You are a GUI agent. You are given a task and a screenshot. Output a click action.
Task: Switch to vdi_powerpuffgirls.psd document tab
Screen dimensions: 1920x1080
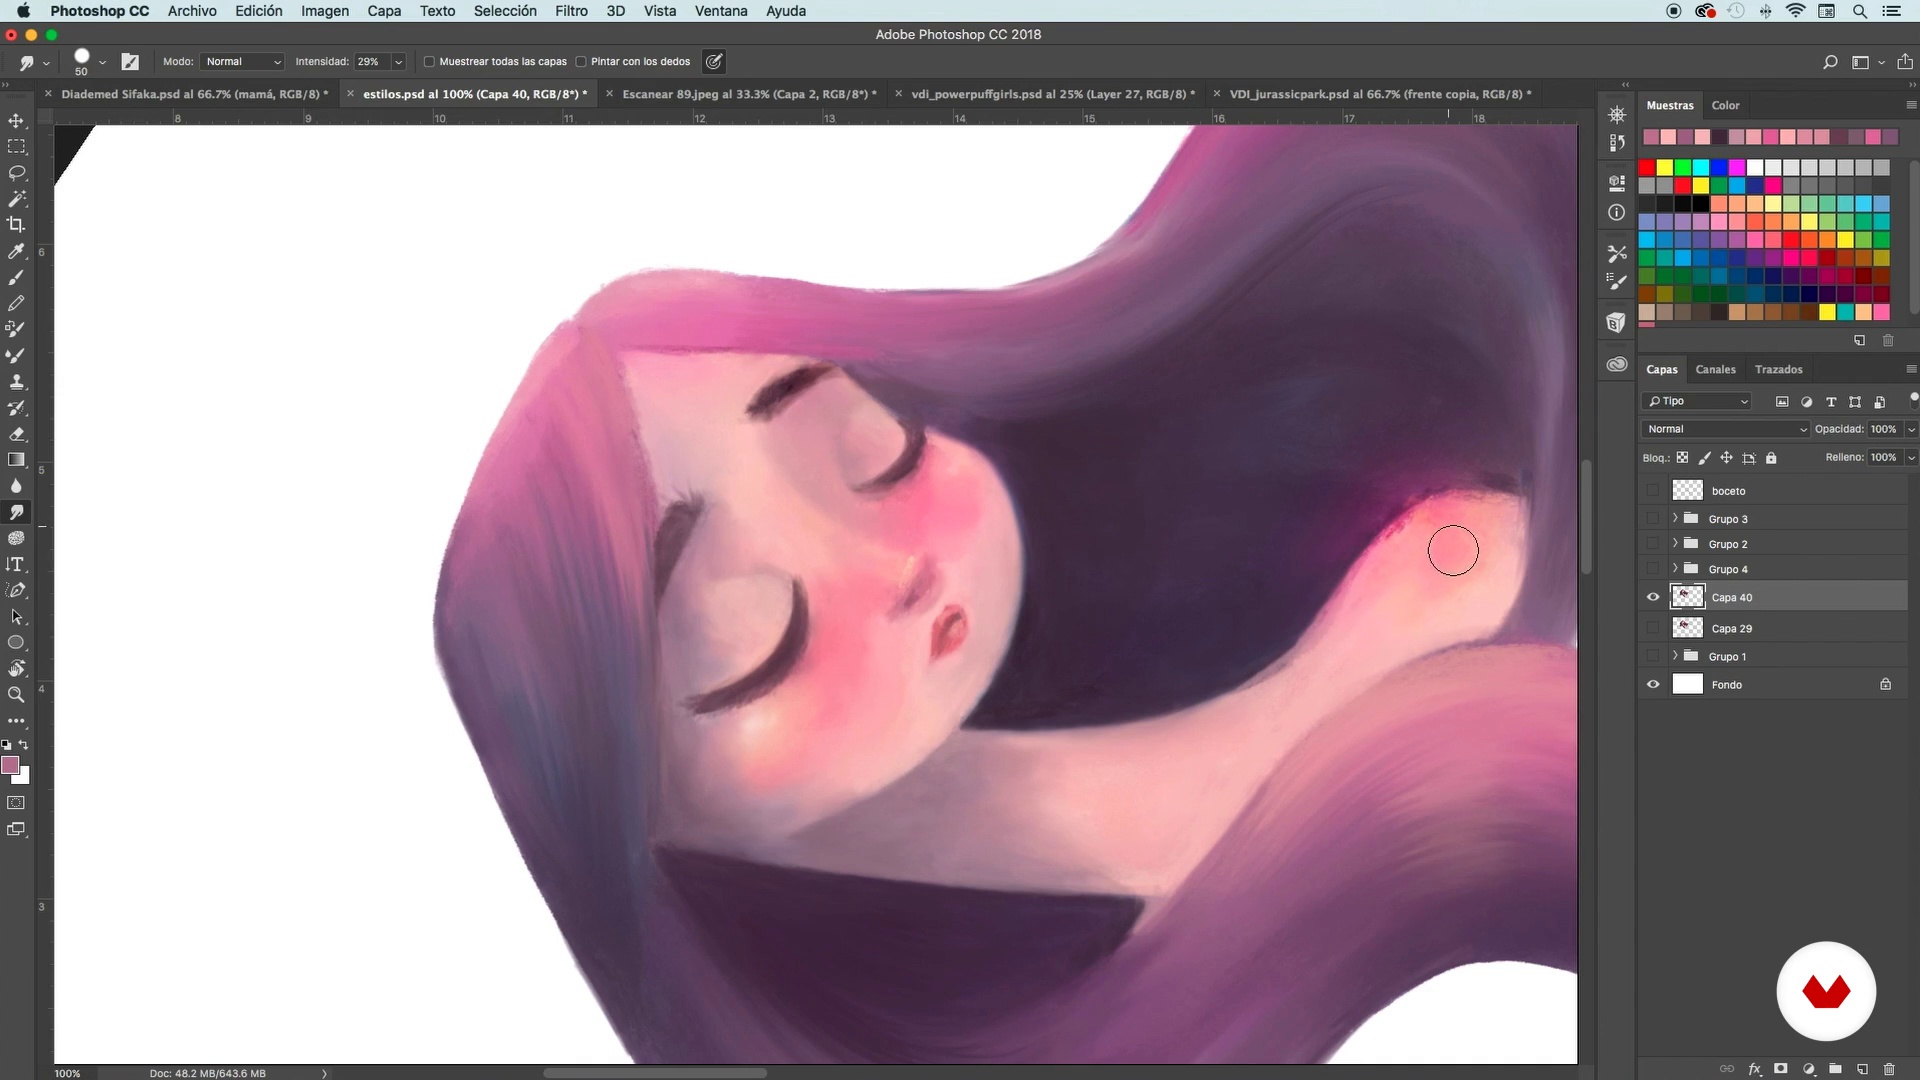pos(1053,94)
